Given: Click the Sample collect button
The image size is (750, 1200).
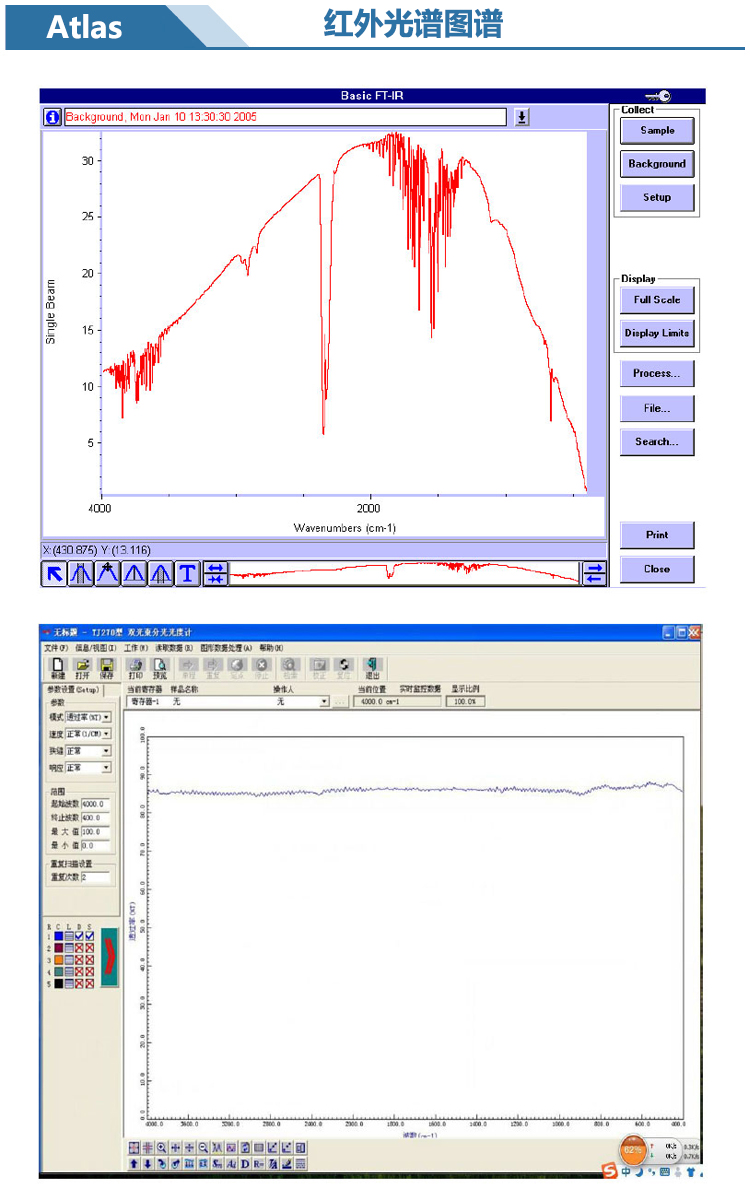Looking at the screenshot, I should tap(657, 130).
